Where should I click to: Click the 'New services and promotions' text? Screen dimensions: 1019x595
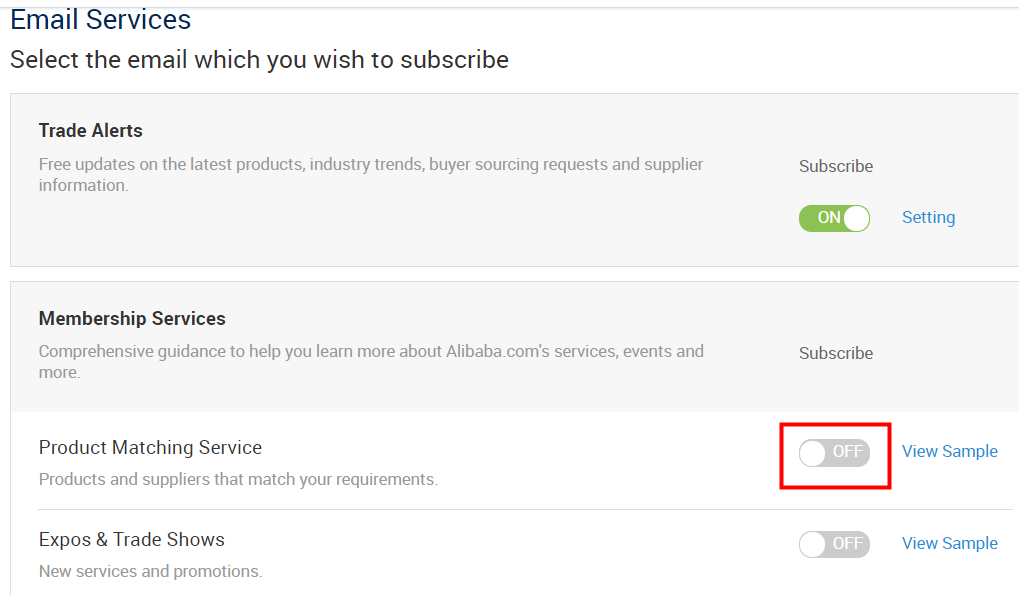click(x=150, y=572)
